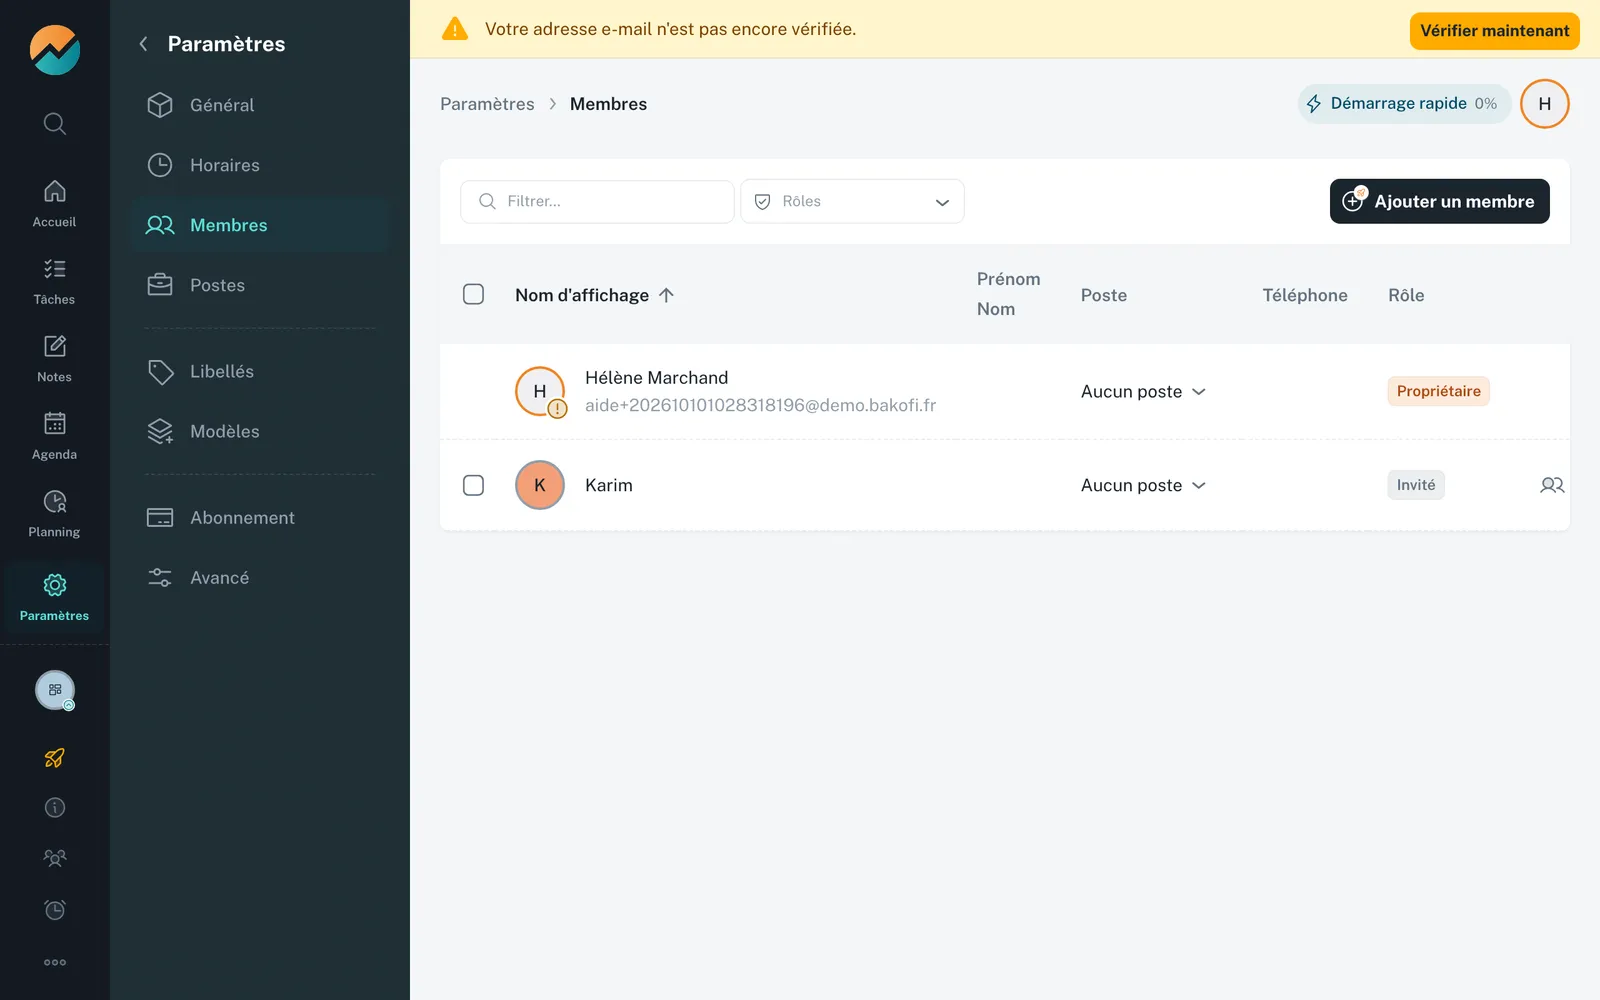Click the rocket icon in the sidebar

(x=55, y=758)
